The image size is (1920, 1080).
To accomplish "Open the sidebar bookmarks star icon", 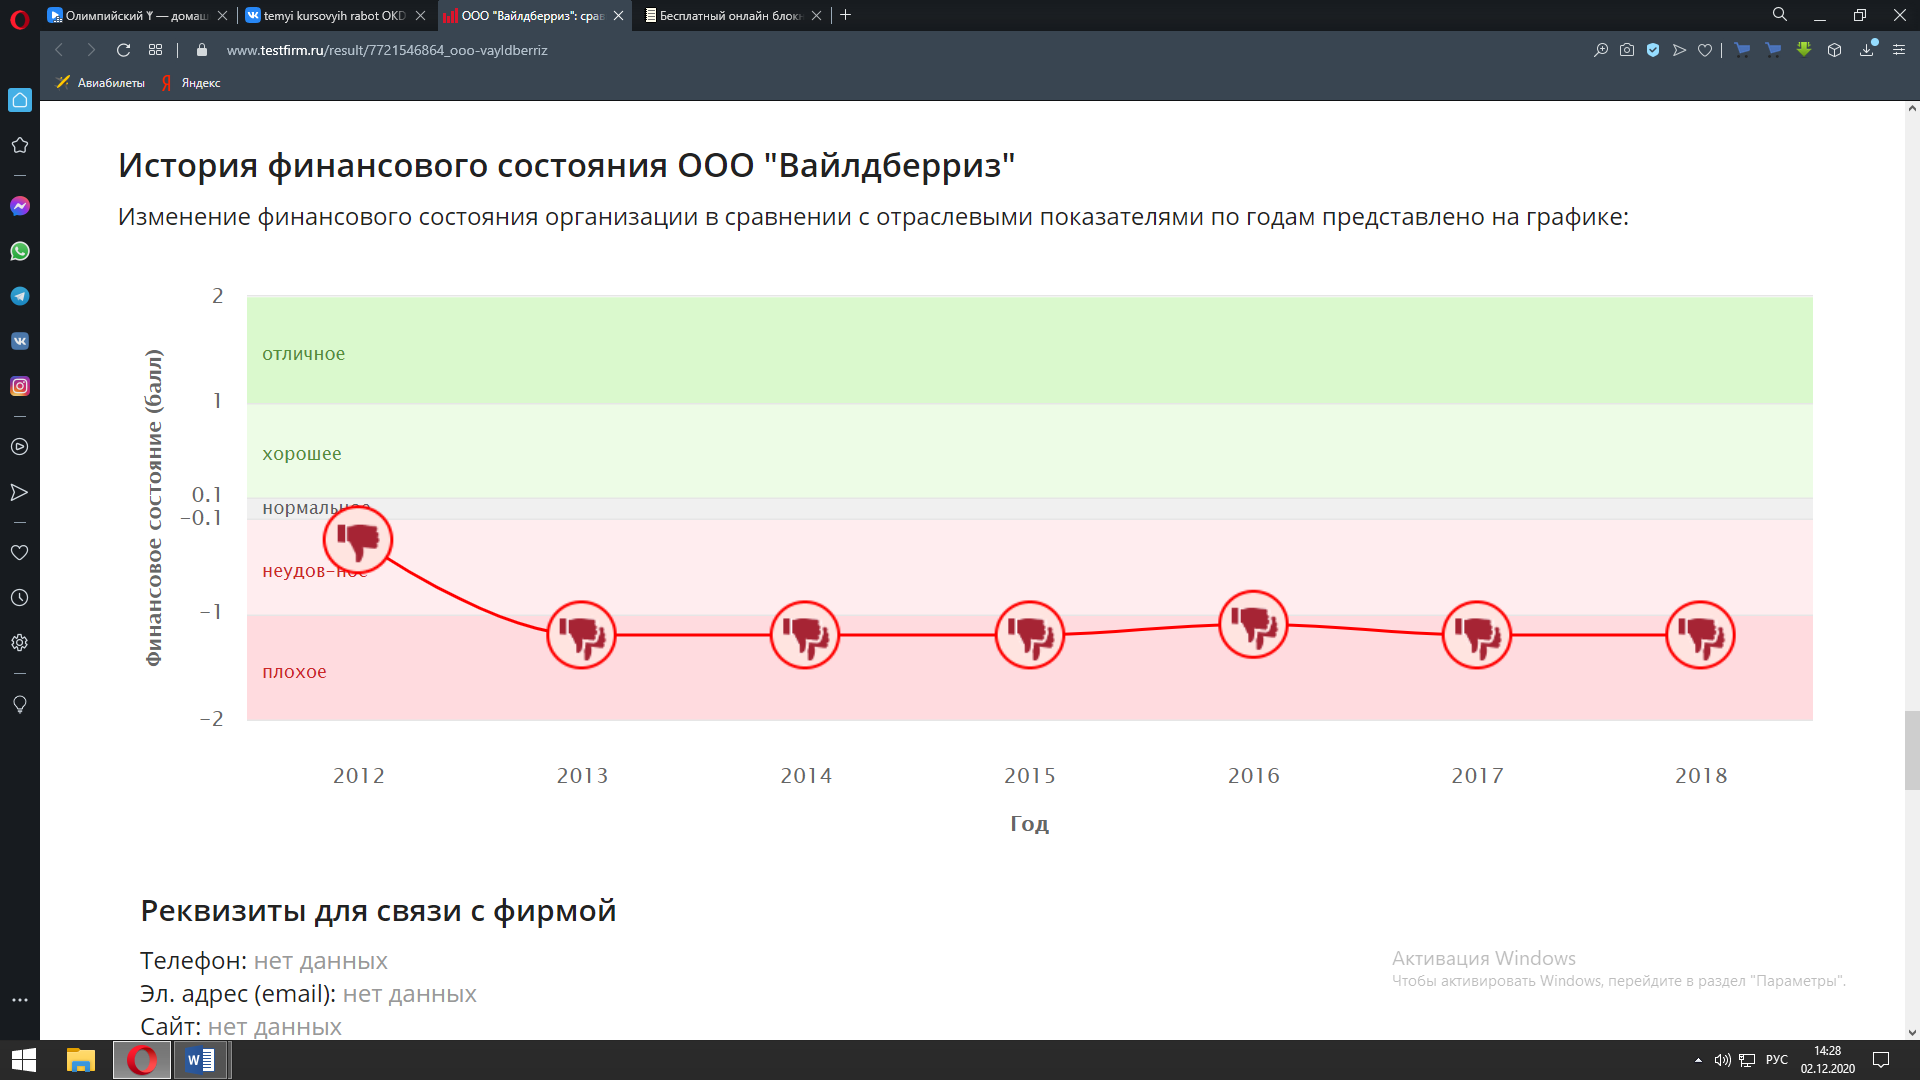I will [20, 145].
